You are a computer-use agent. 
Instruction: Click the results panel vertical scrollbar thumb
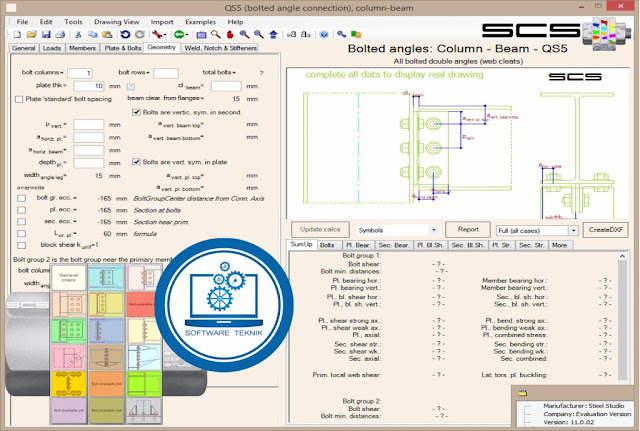click(622, 320)
